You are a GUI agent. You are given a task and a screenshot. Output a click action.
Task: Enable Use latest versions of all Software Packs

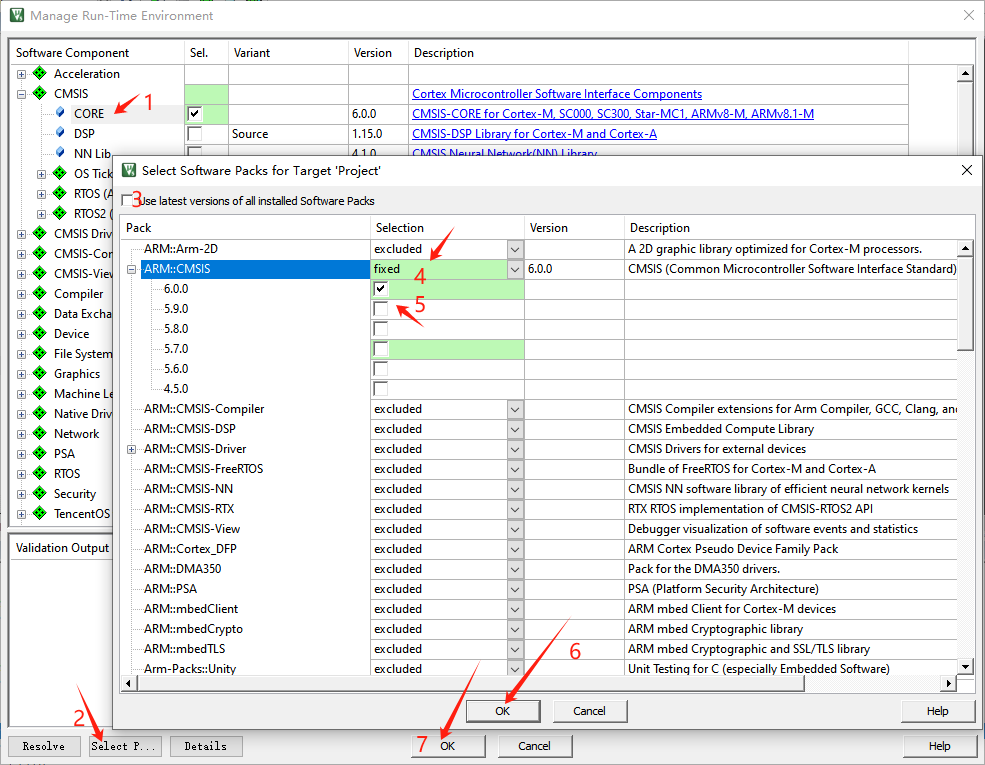click(x=128, y=200)
